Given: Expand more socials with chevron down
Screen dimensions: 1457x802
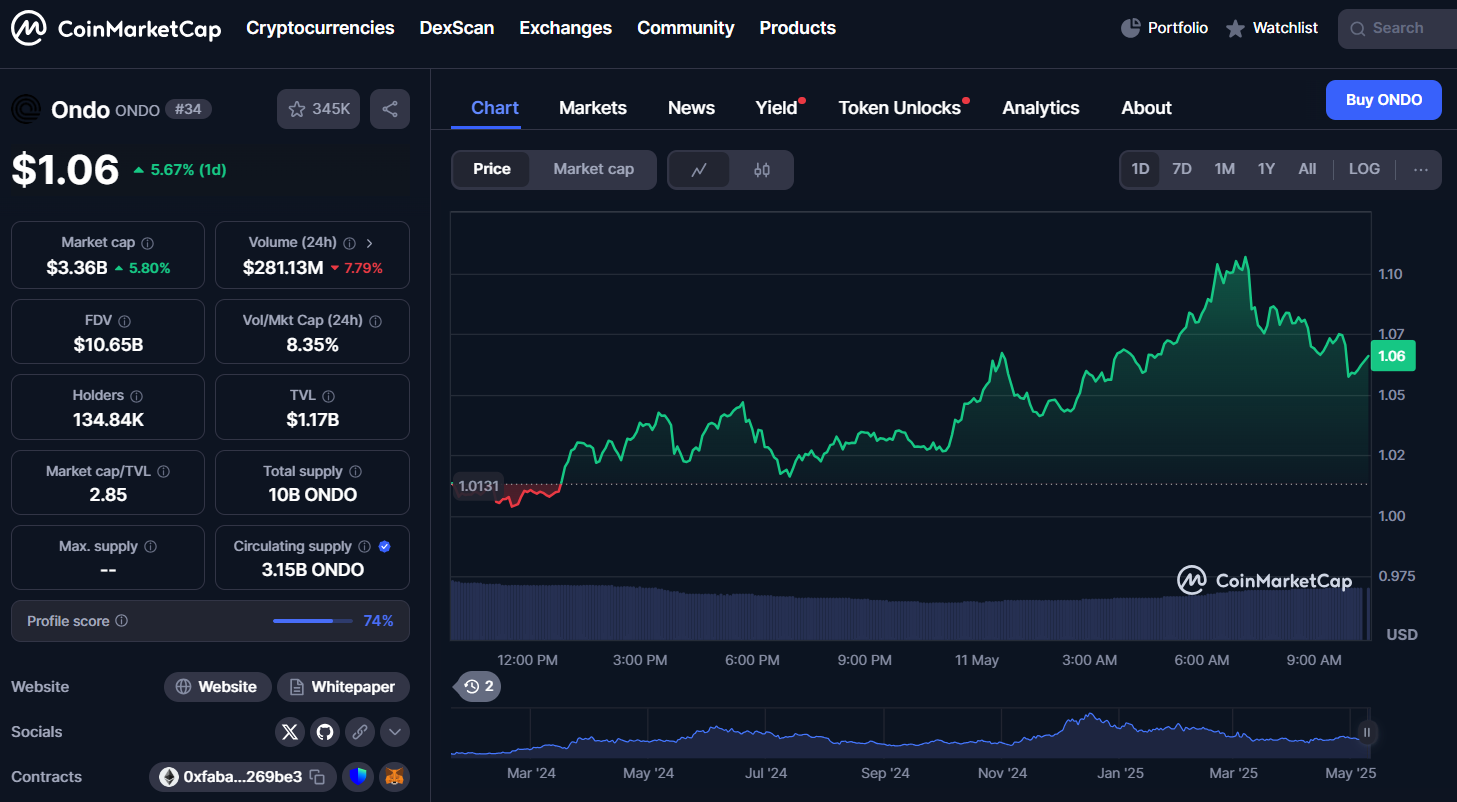Looking at the screenshot, I should [x=395, y=732].
